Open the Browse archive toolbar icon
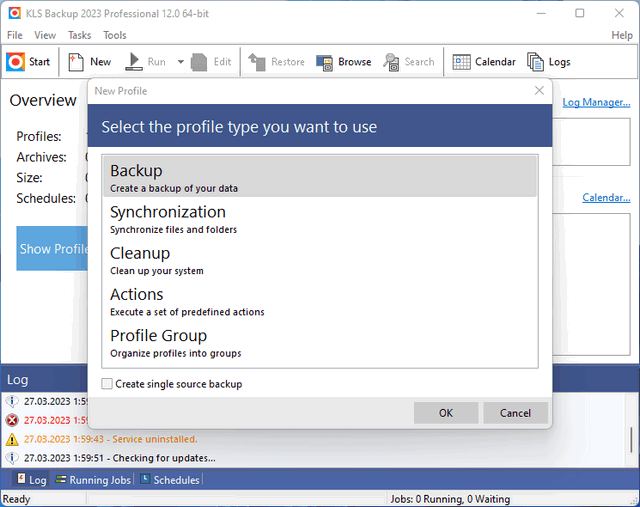Image resolution: width=640 pixels, height=507 pixels. coord(325,62)
